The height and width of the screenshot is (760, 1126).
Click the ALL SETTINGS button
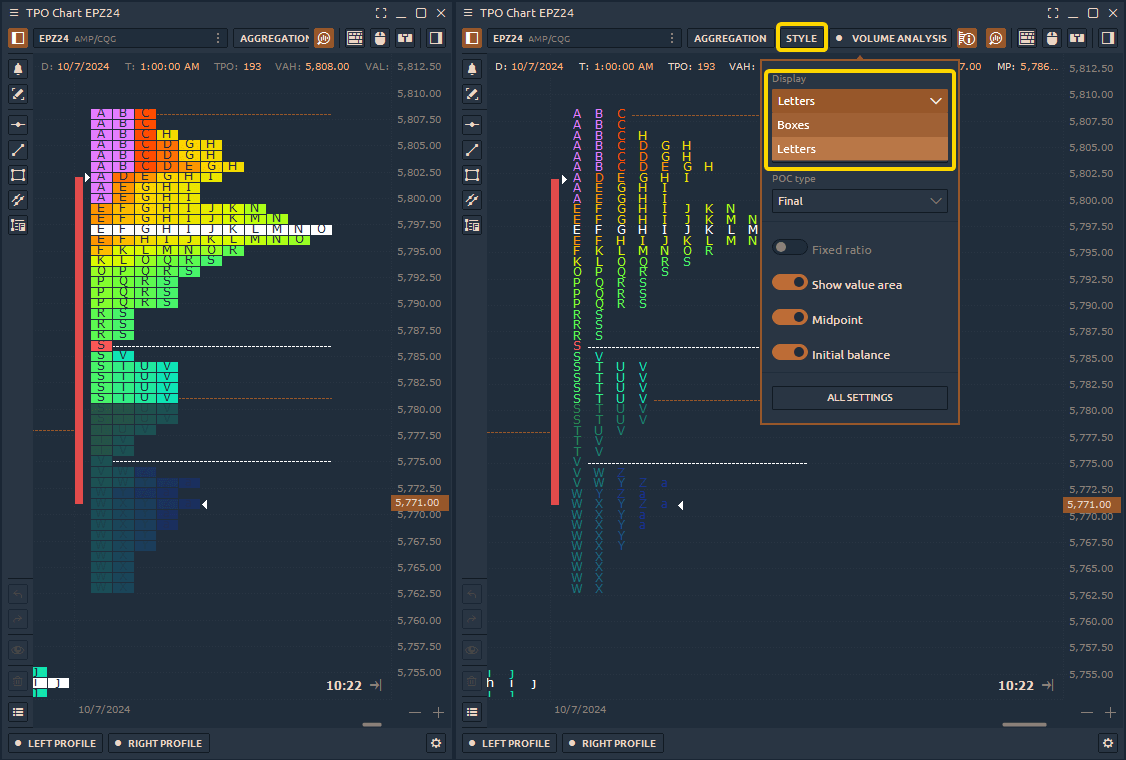point(859,398)
